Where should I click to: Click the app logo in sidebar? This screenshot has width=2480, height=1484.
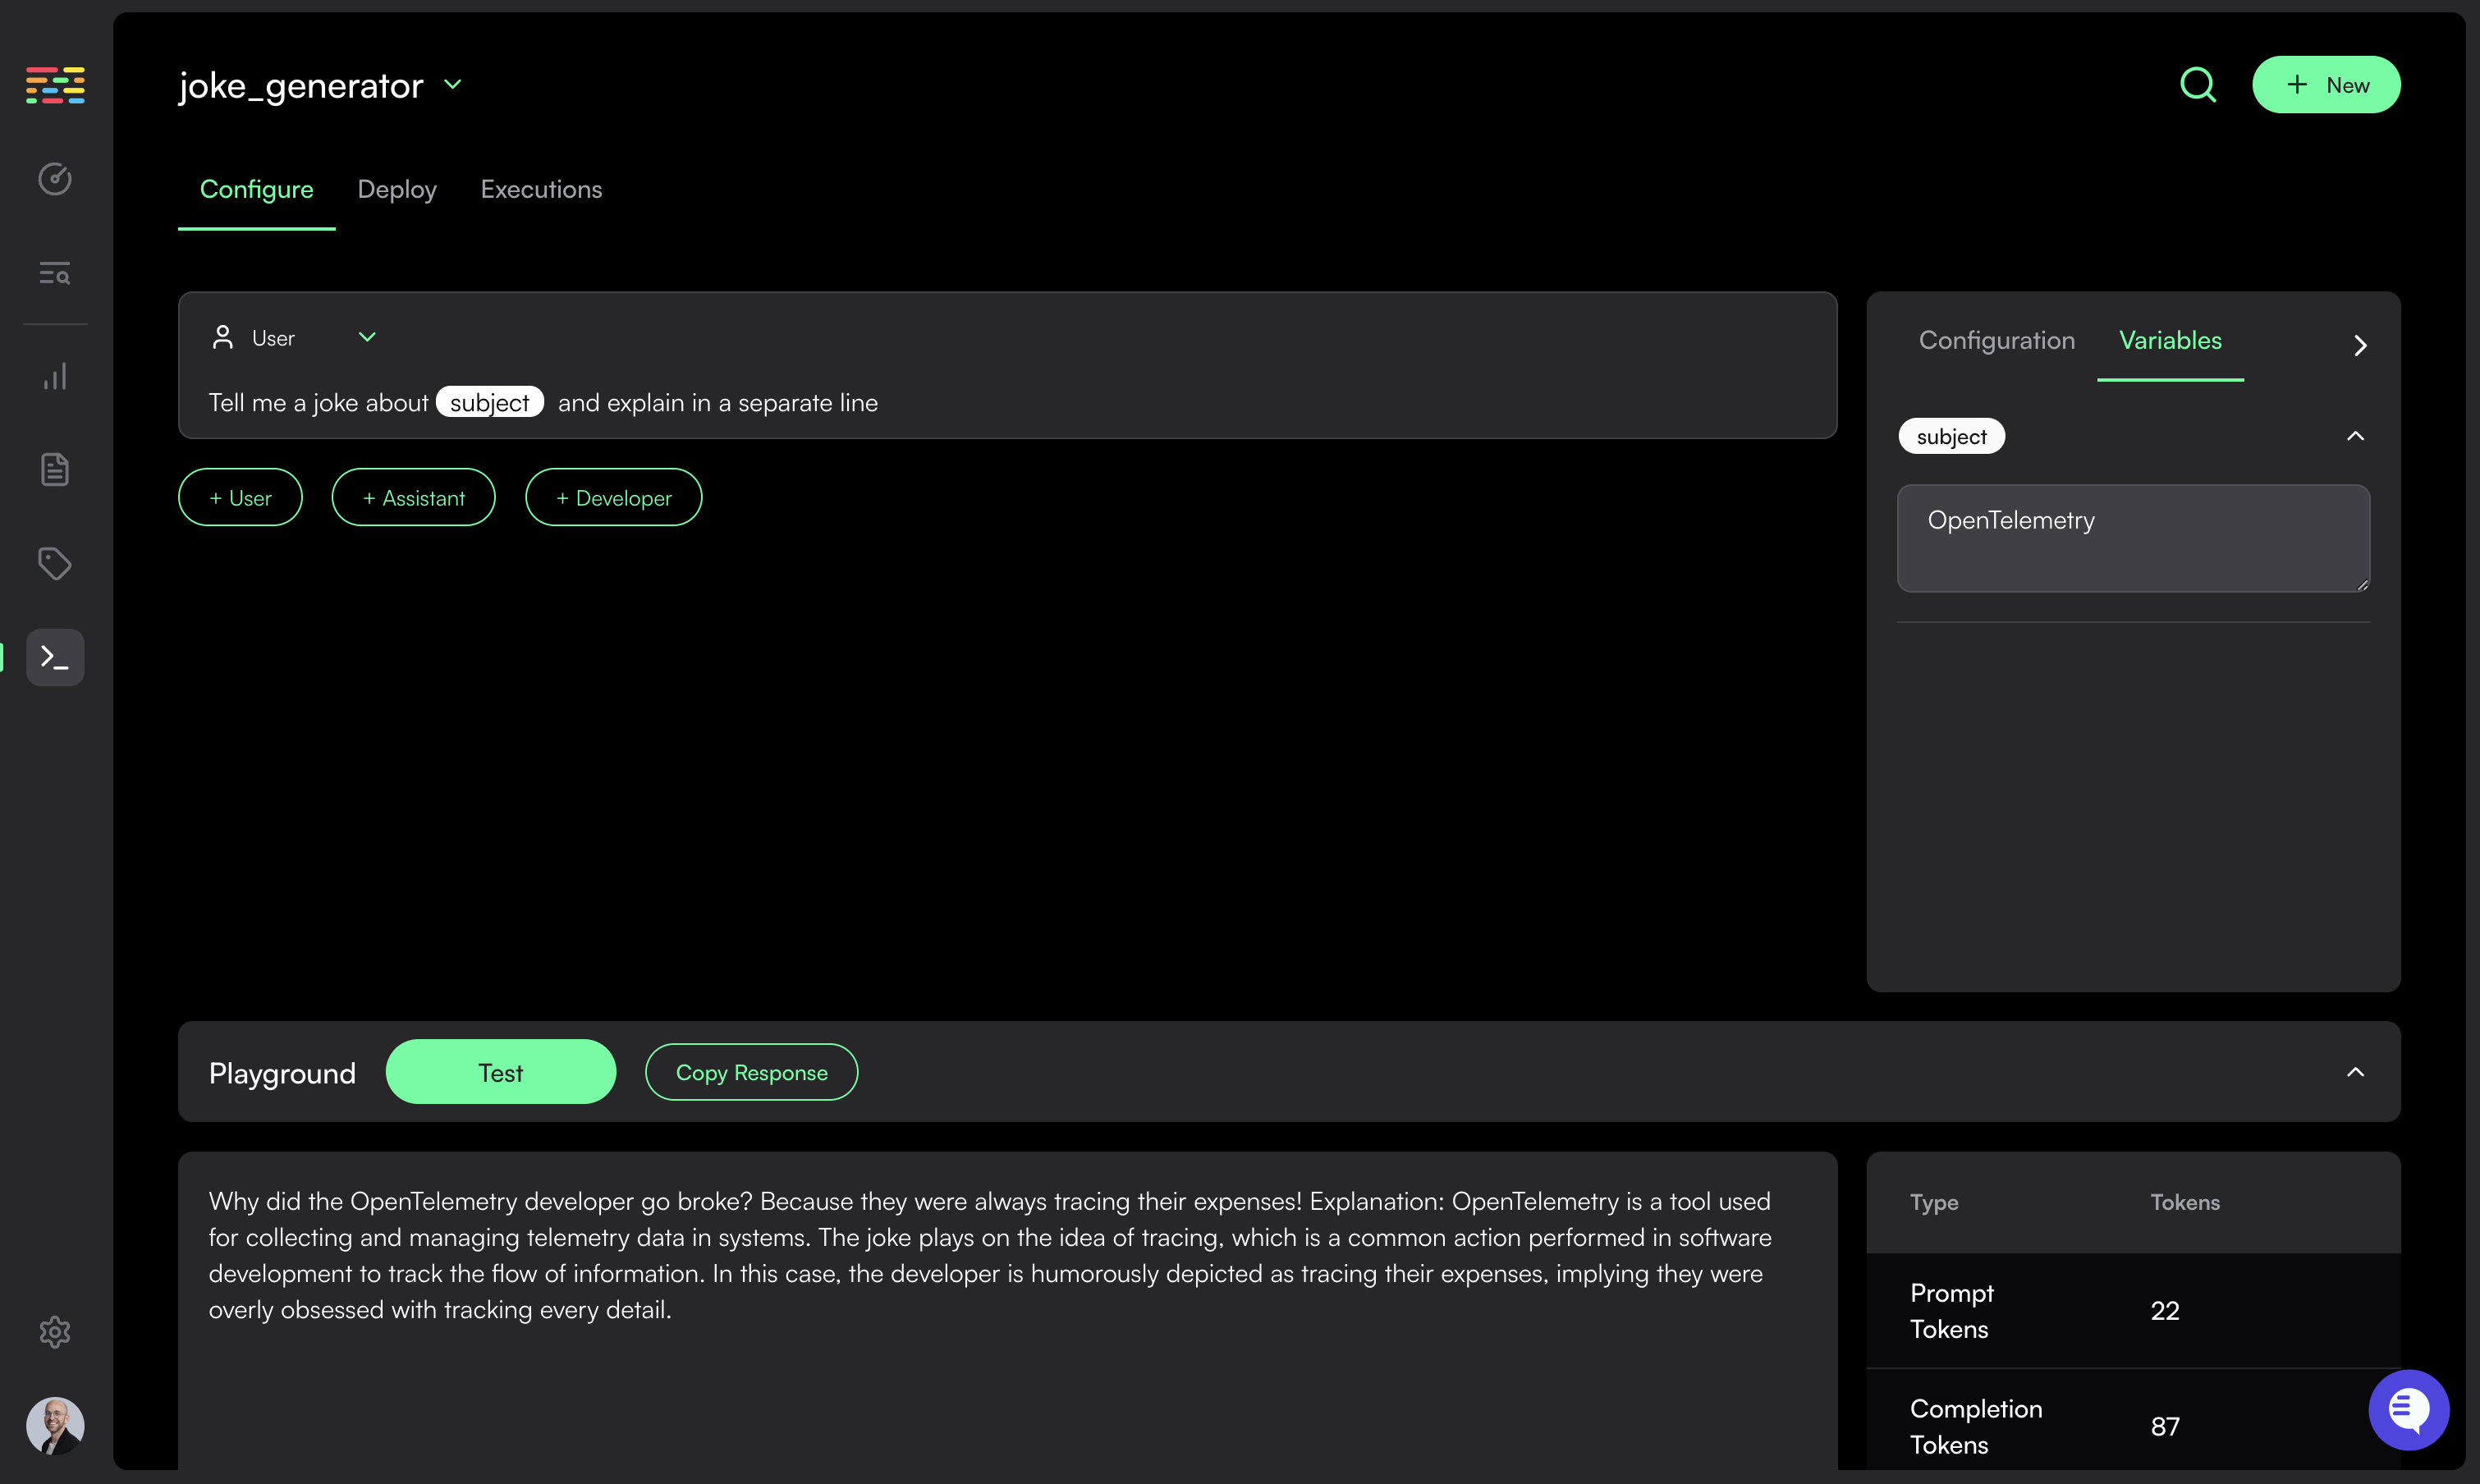point(55,85)
